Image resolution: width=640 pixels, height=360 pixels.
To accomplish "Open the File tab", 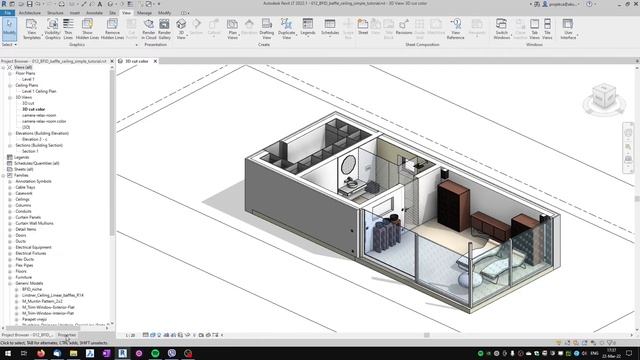I will [7, 13].
